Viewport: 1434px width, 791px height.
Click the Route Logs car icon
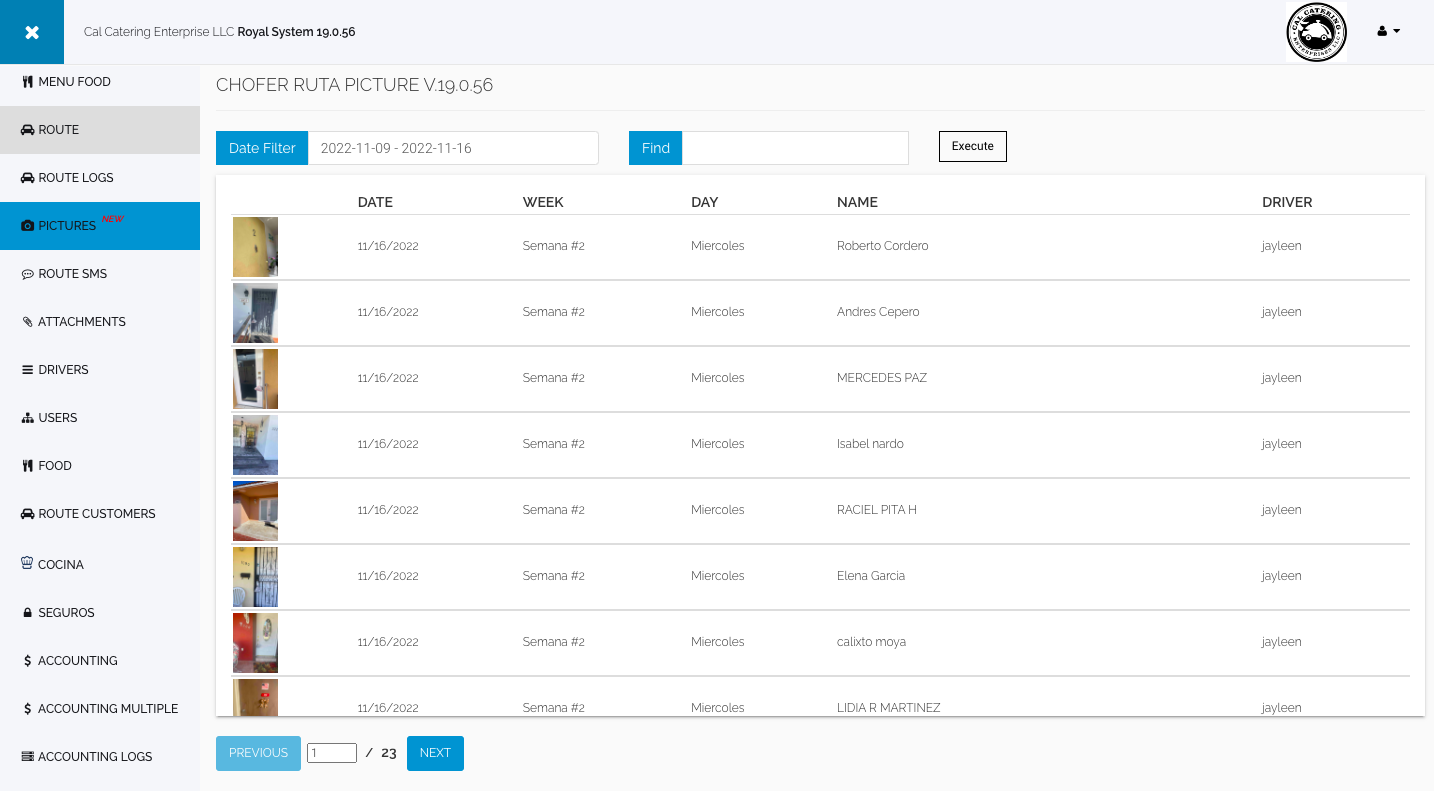[x=27, y=178]
